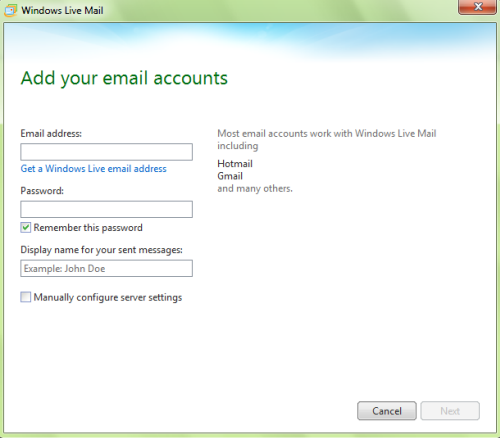Click the Remember this password label text
This screenshot has height=438, width=500.
[88, 228]
